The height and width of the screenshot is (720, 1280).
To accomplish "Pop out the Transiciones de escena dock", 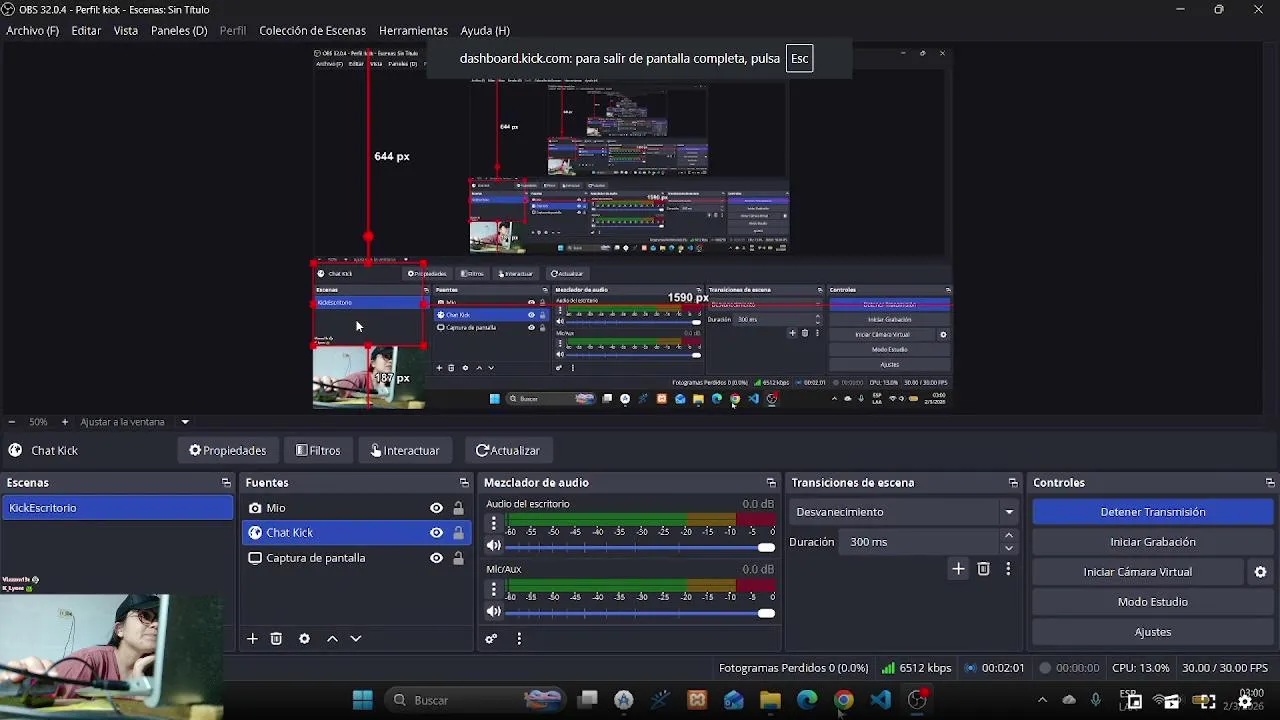I will tap(1013, 483).
